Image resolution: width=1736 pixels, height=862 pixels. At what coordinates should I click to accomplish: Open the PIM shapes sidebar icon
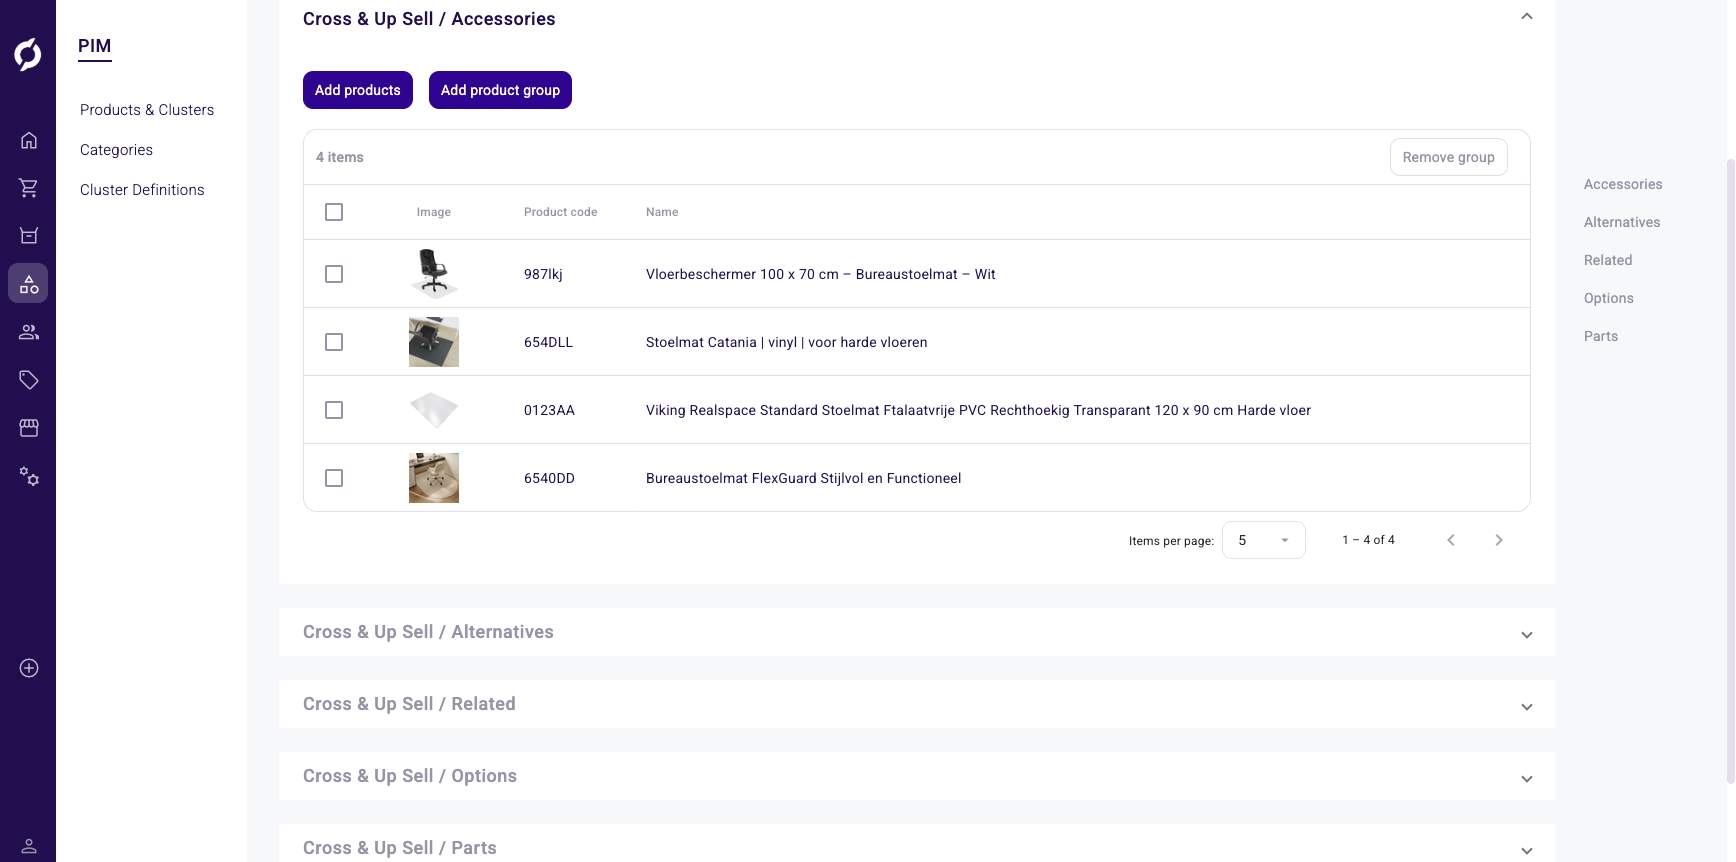(28, 284)
